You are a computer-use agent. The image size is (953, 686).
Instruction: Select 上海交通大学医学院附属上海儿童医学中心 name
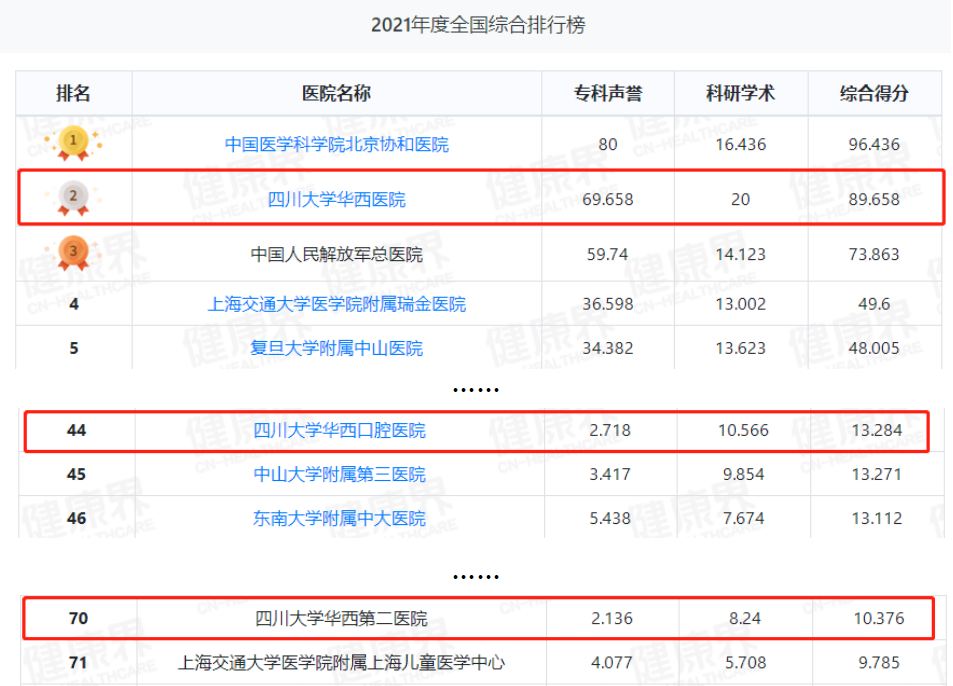click(341, 662)
